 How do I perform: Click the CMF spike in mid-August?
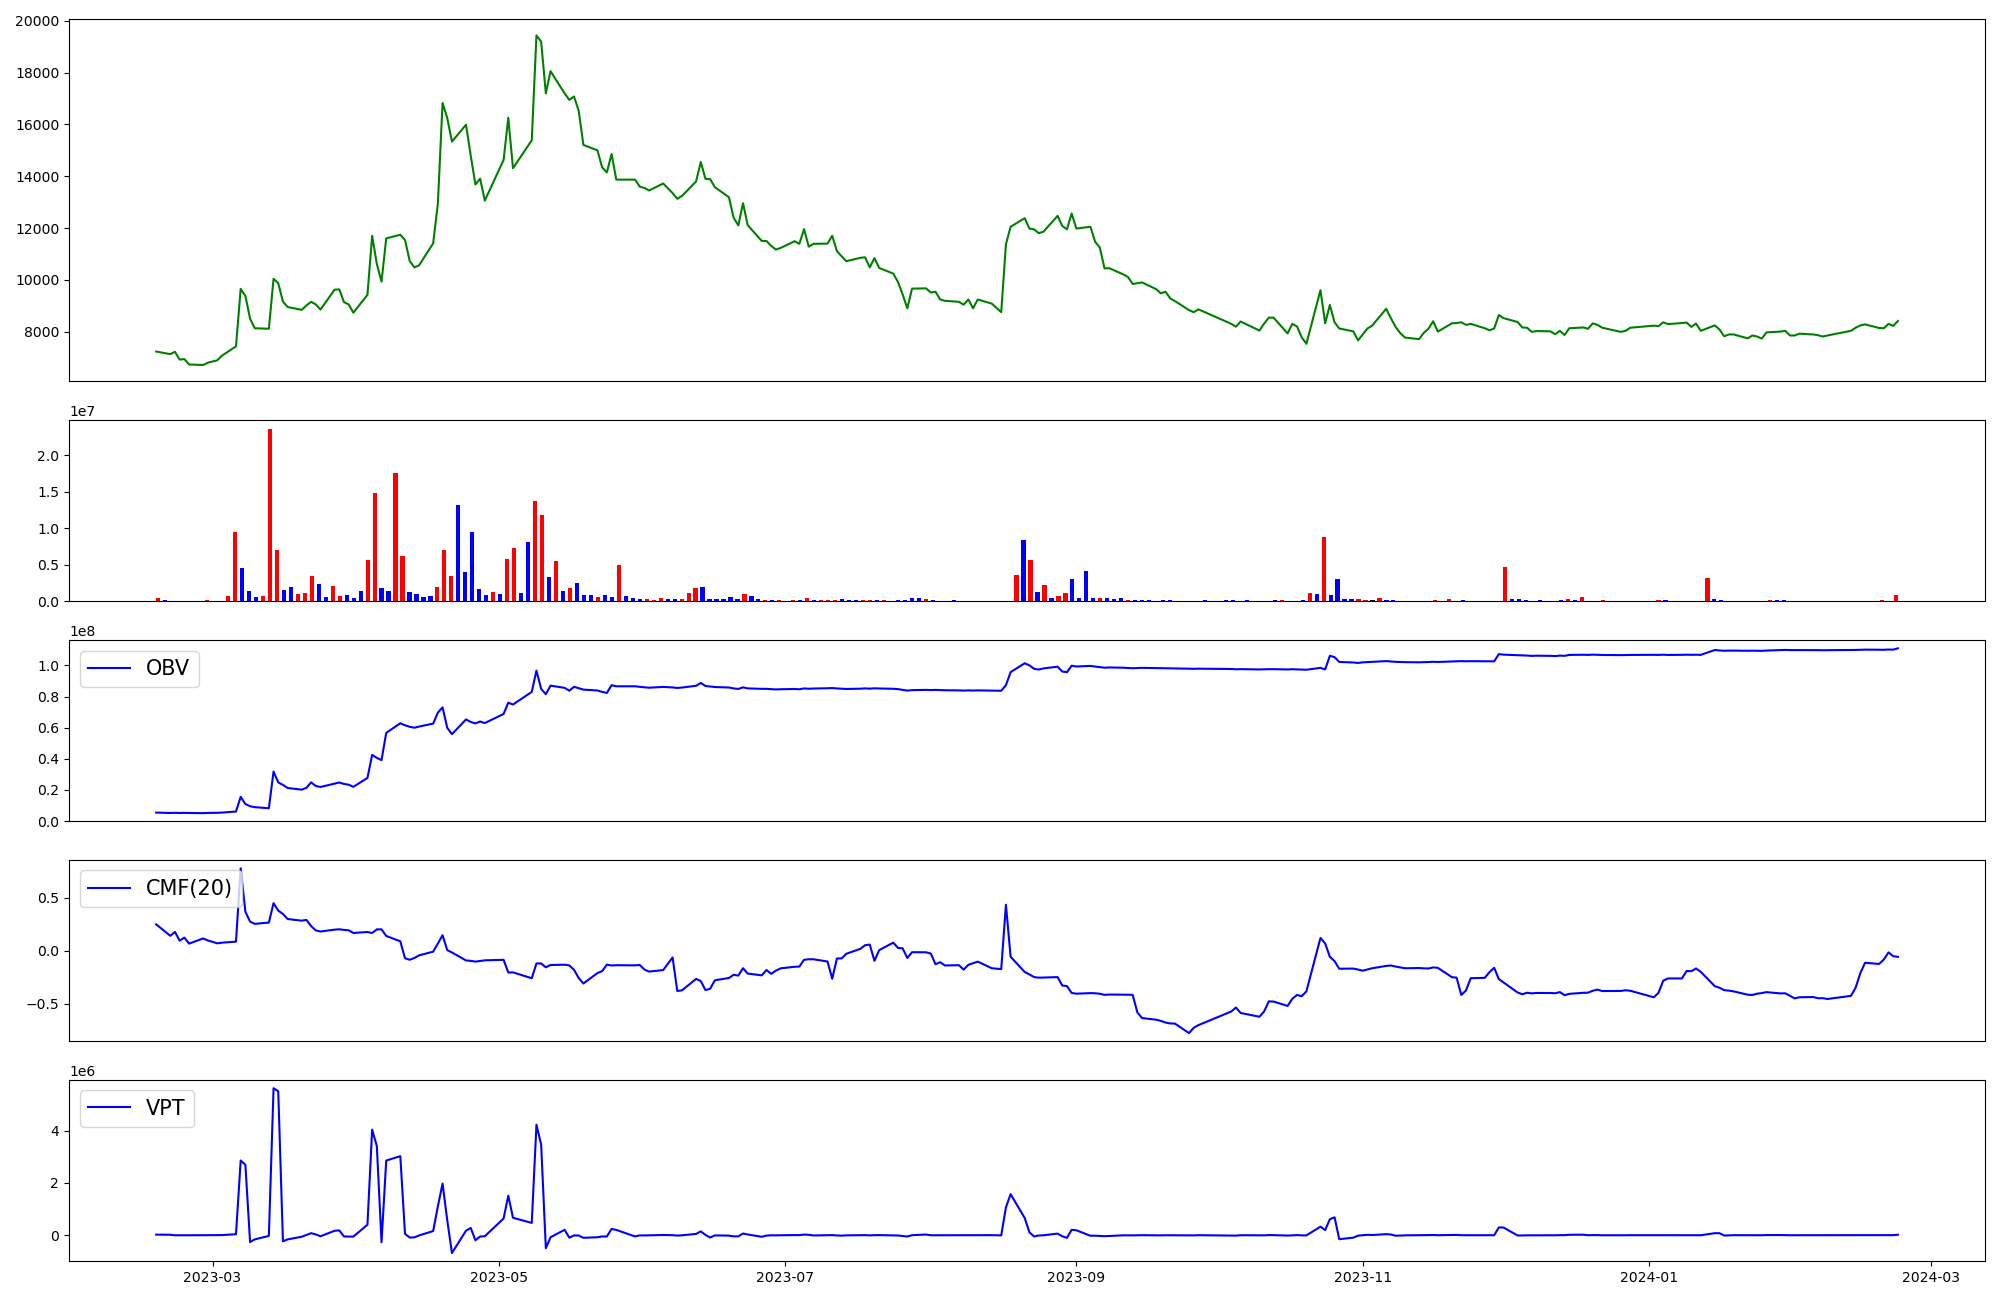pos(1005,906)
